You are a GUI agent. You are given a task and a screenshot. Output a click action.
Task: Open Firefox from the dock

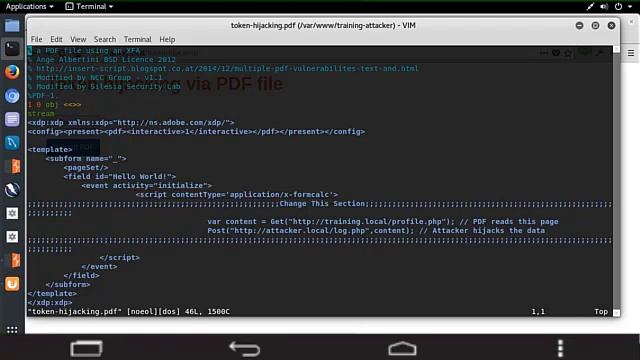point(12,72)
